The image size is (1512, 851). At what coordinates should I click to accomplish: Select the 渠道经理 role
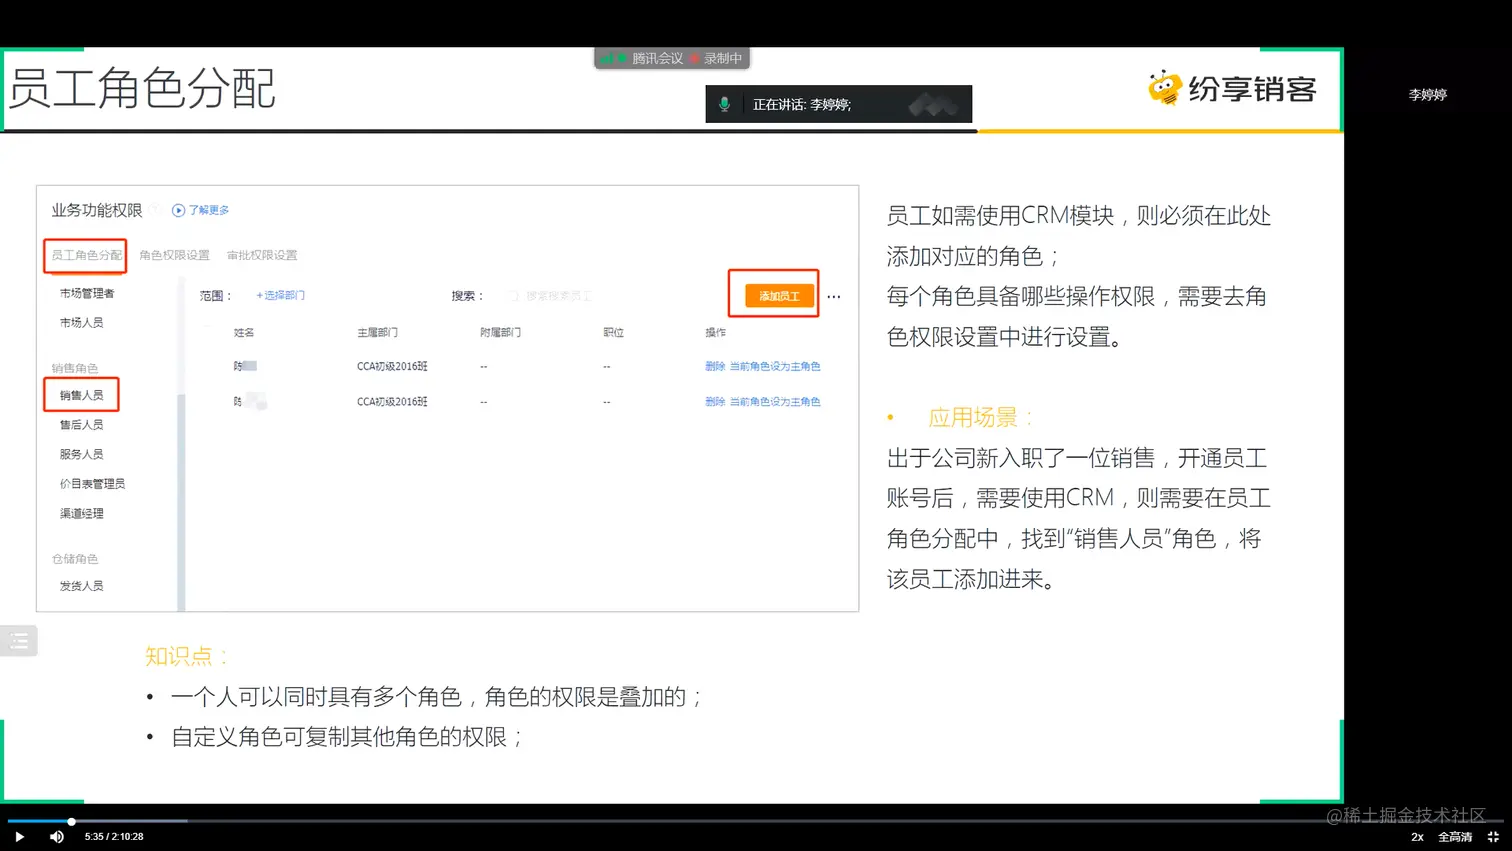(x=81, y=514)
